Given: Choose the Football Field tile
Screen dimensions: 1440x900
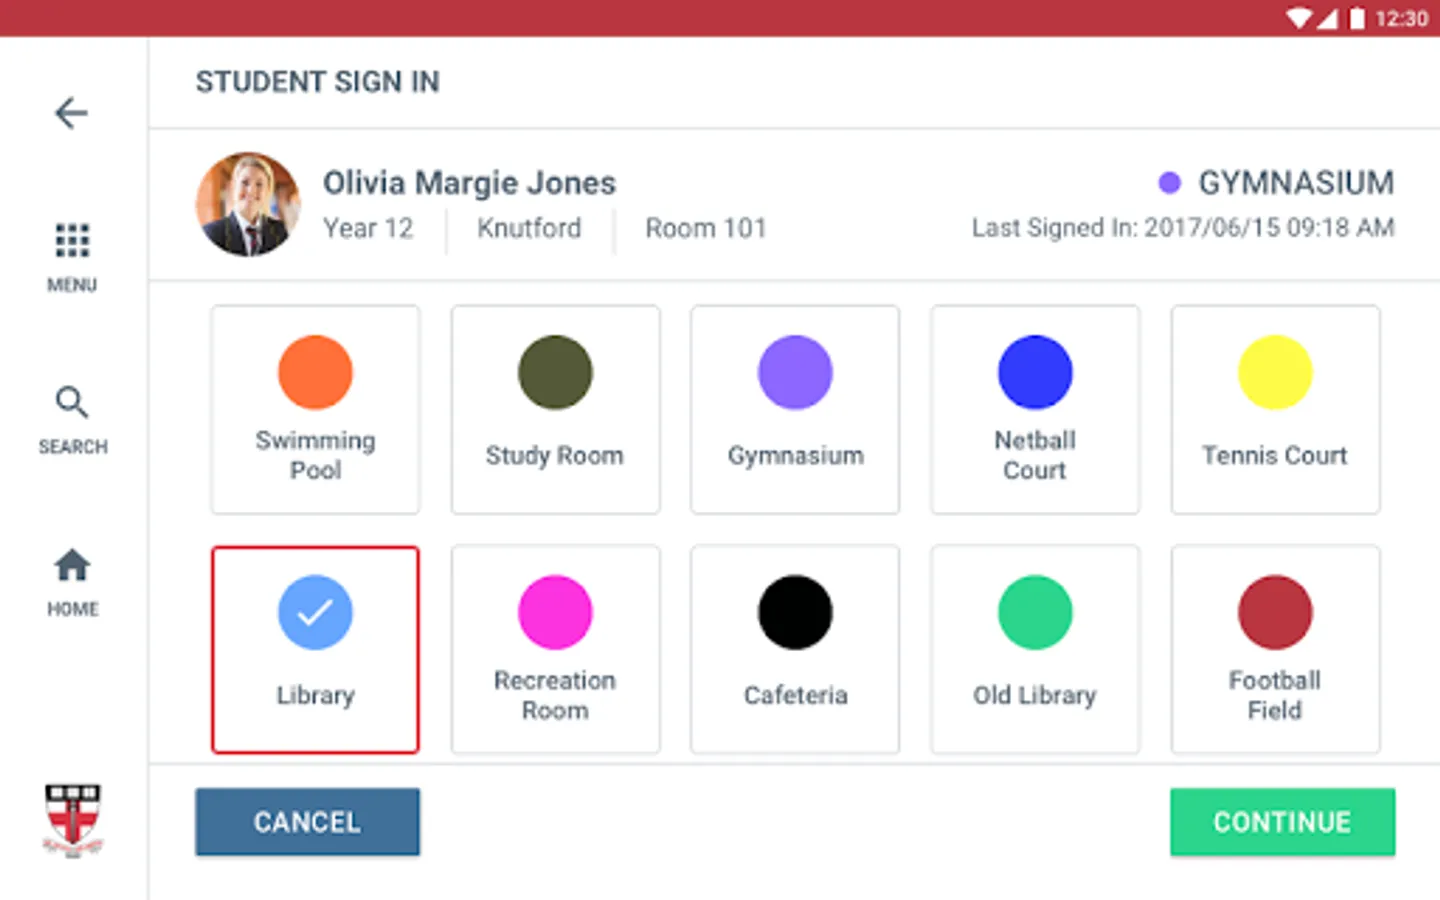Looking at the screenshot, I should pos(1275,649).
